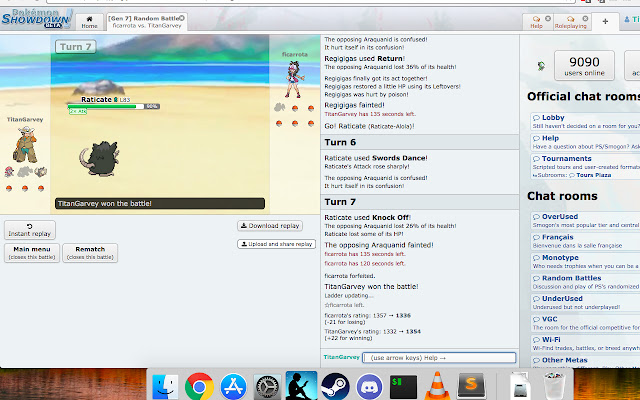Click the Raticate sprite on the battlefield
Screen dimensions: 640x400
(x=99, y=158)
